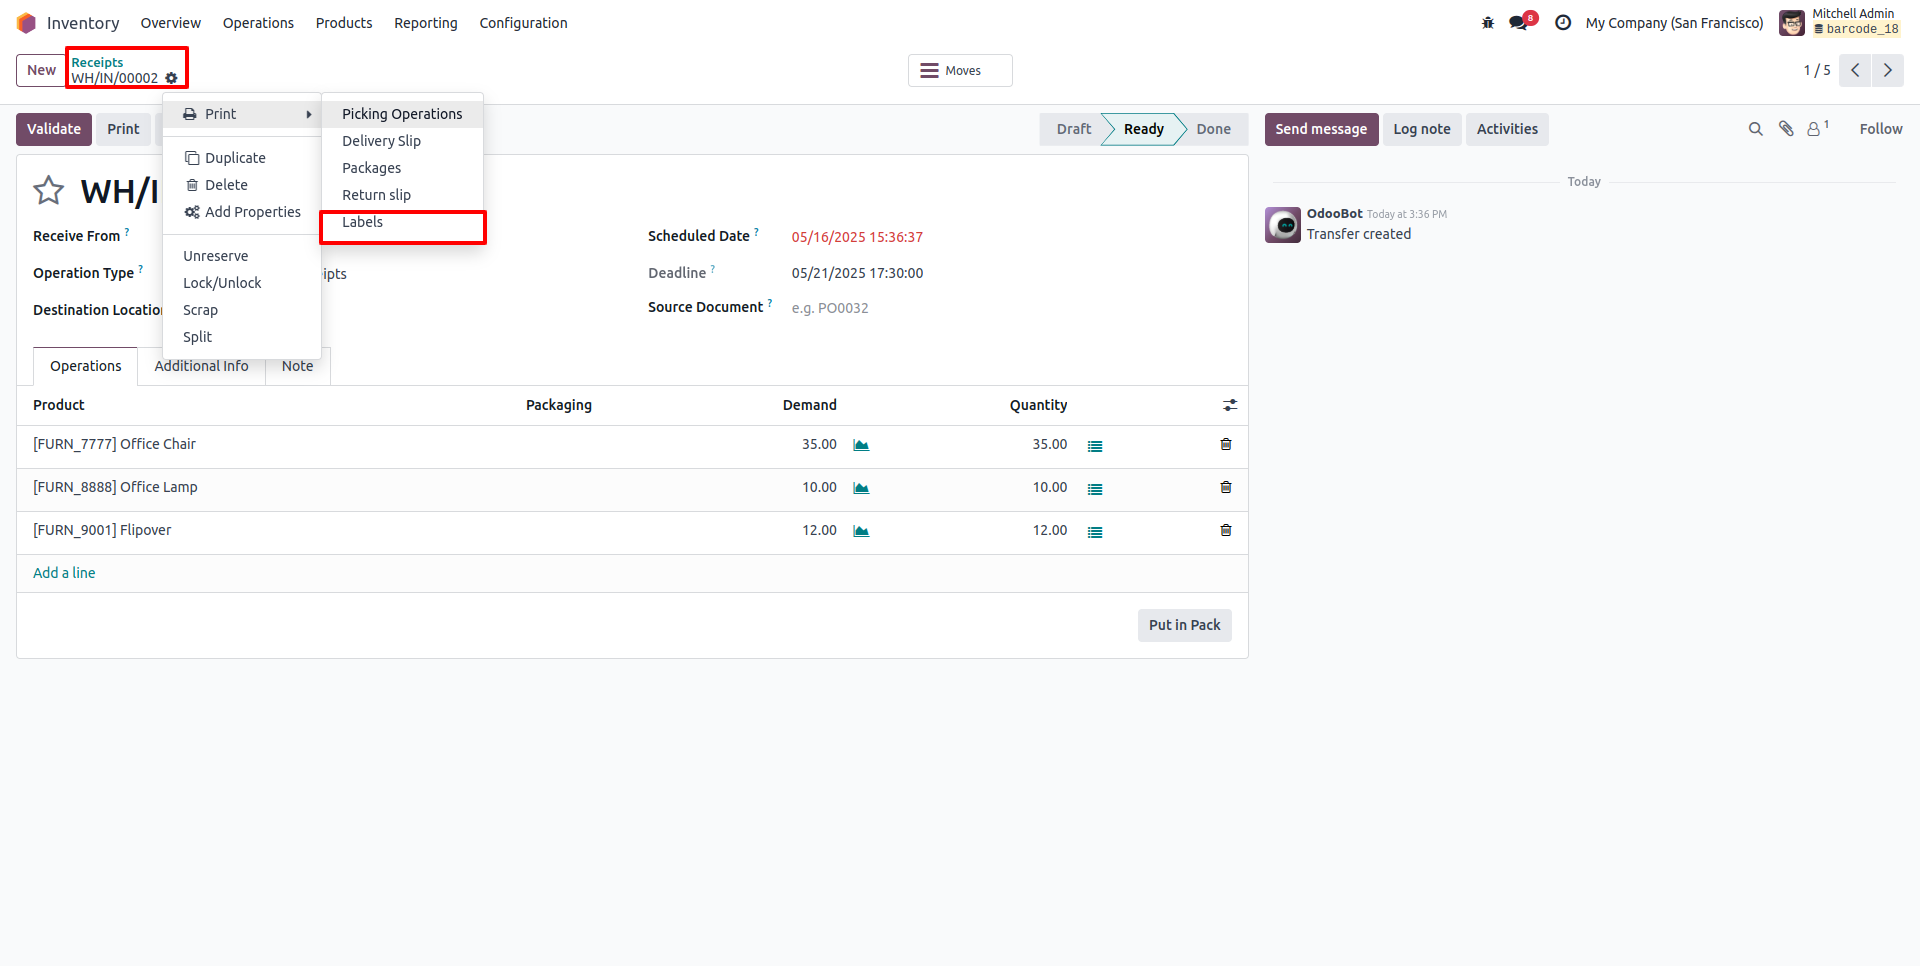Open the Reporting top menu
Screen dimensions: 1920x966
(x=426, y=23)
